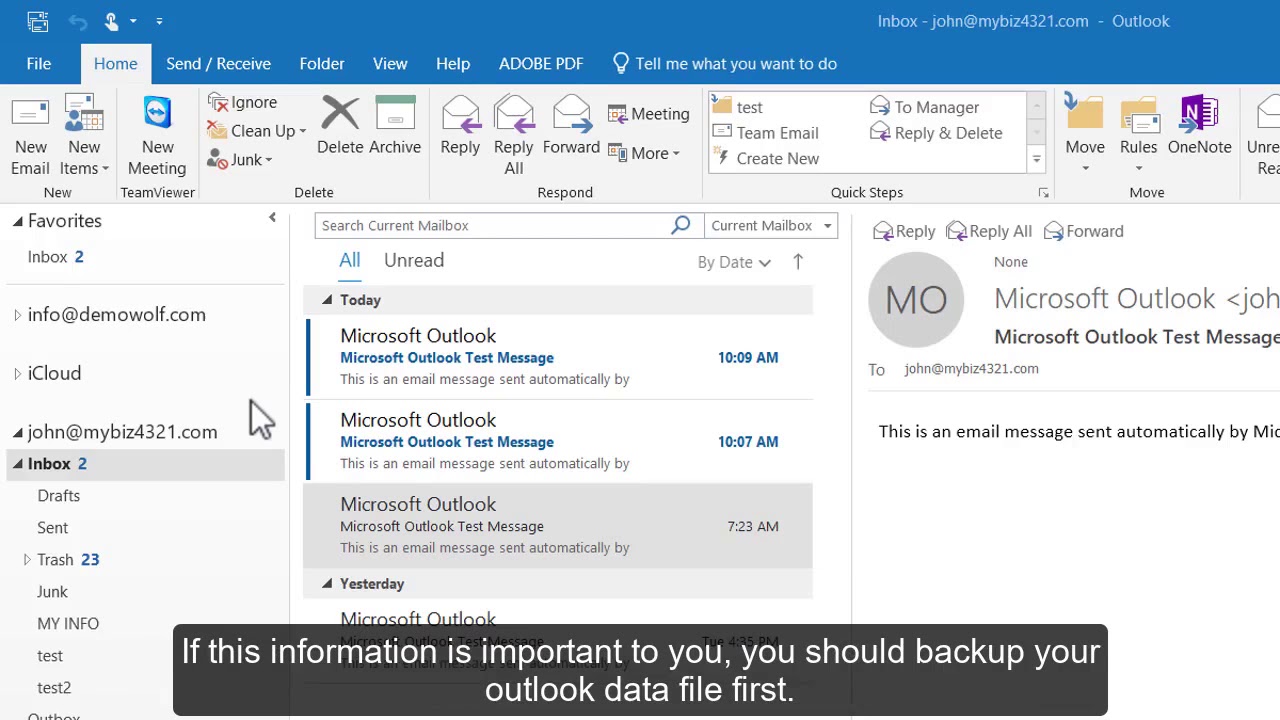The height and width of the screenshot is (720, 1280).
Task: Open the test2 folder
Action: click(54, 688)
